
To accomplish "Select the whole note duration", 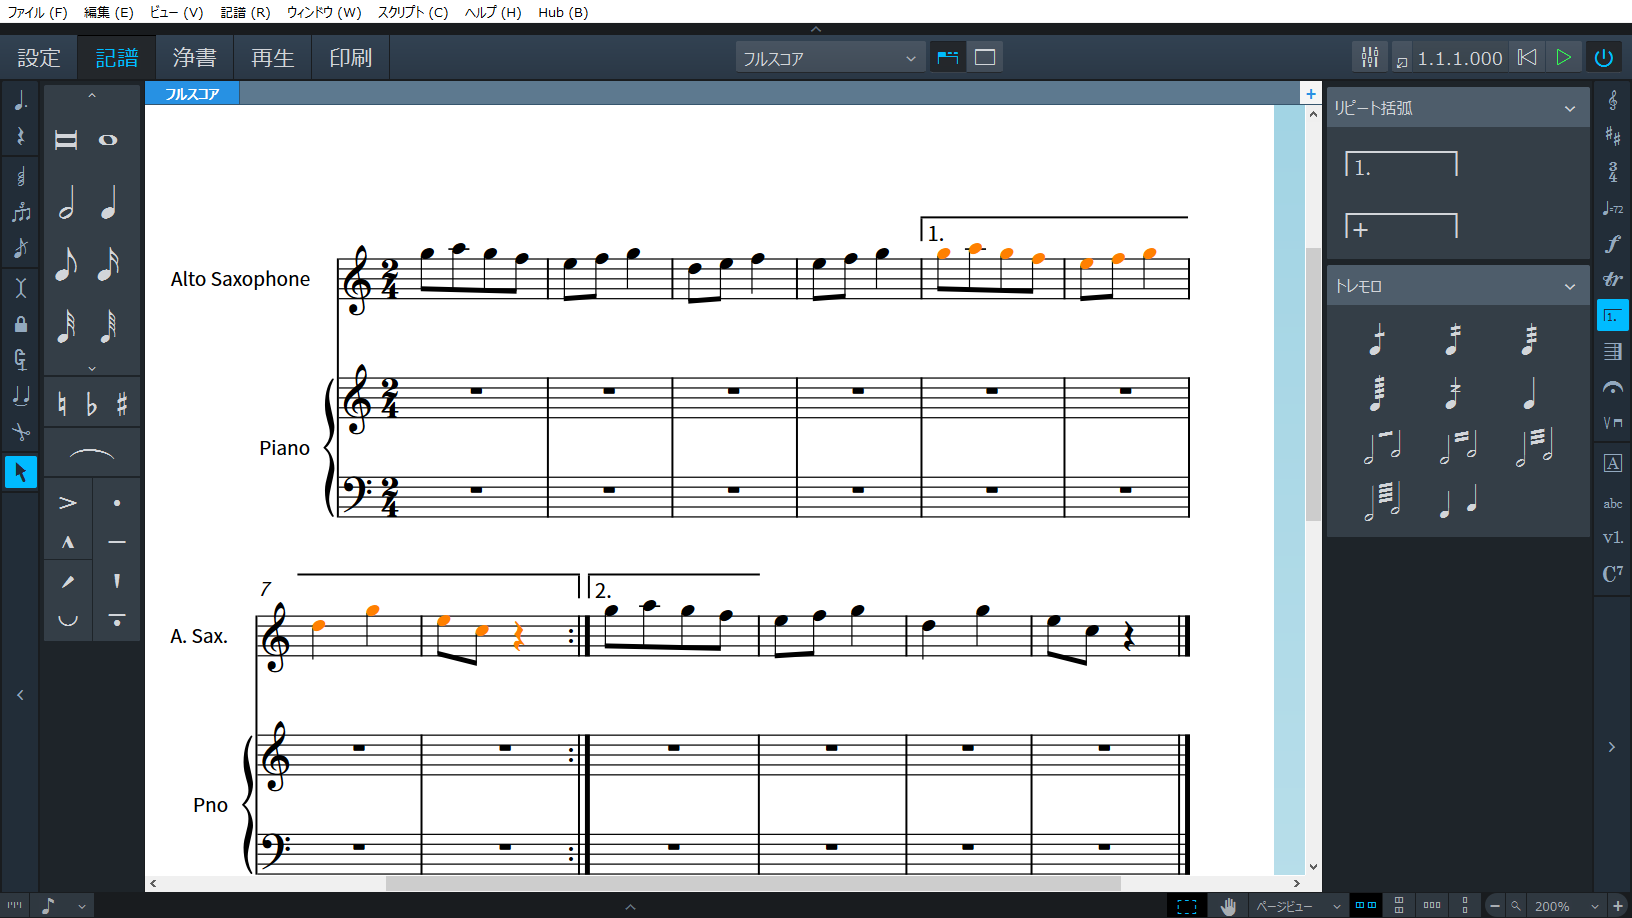I will click(108, 140).
